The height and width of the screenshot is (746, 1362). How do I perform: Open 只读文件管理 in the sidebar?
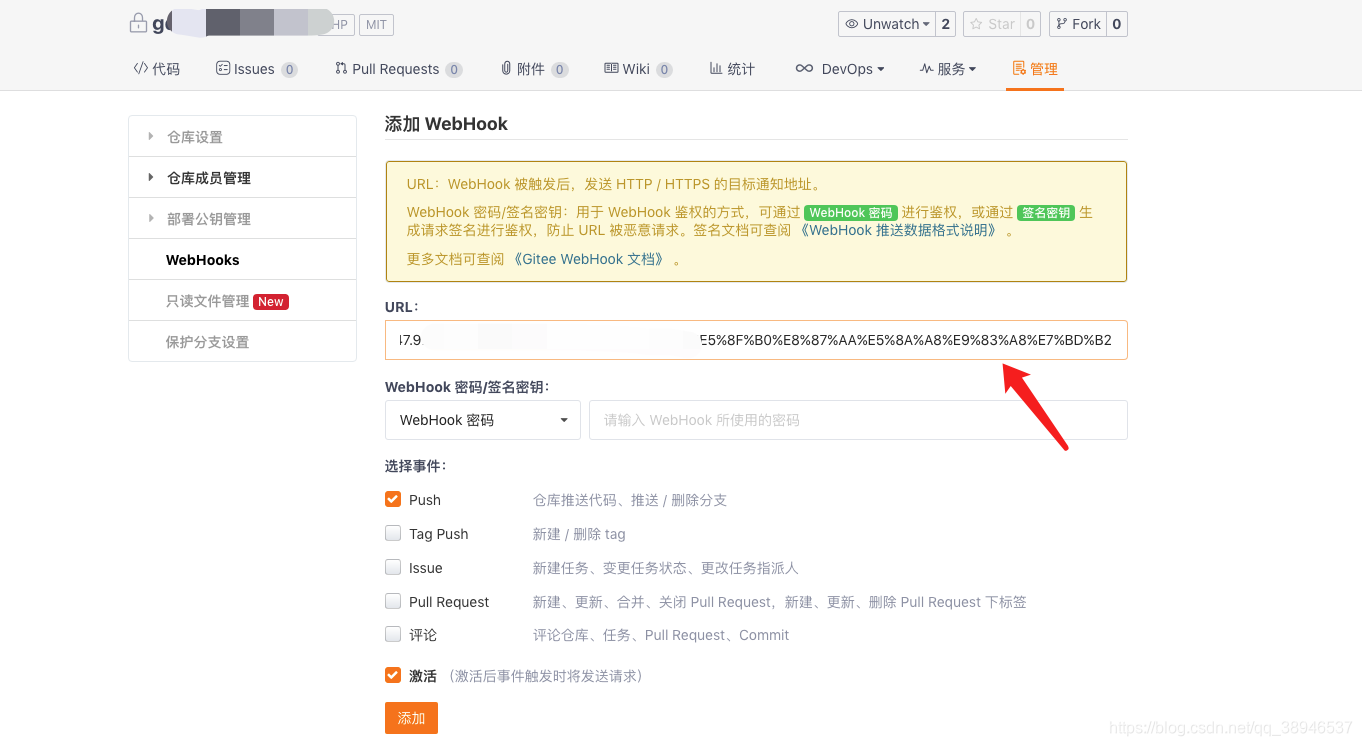[x=242, y=300]
